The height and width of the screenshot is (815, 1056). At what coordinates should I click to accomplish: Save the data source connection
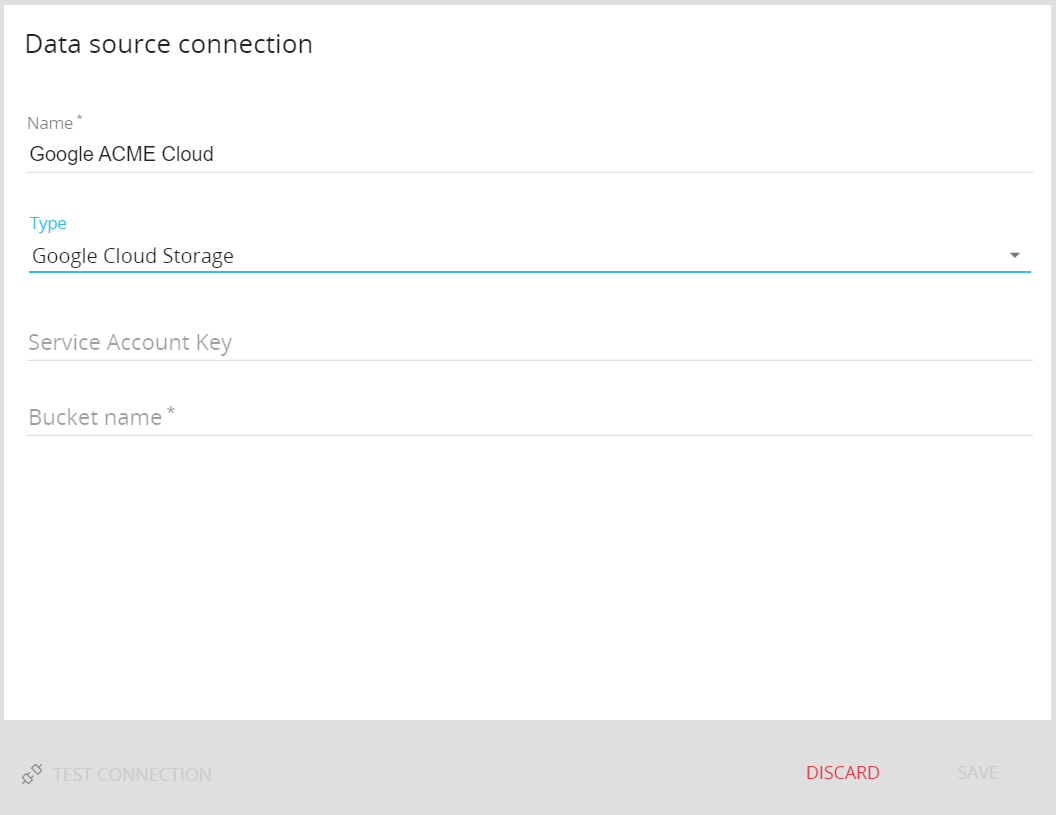977,773
